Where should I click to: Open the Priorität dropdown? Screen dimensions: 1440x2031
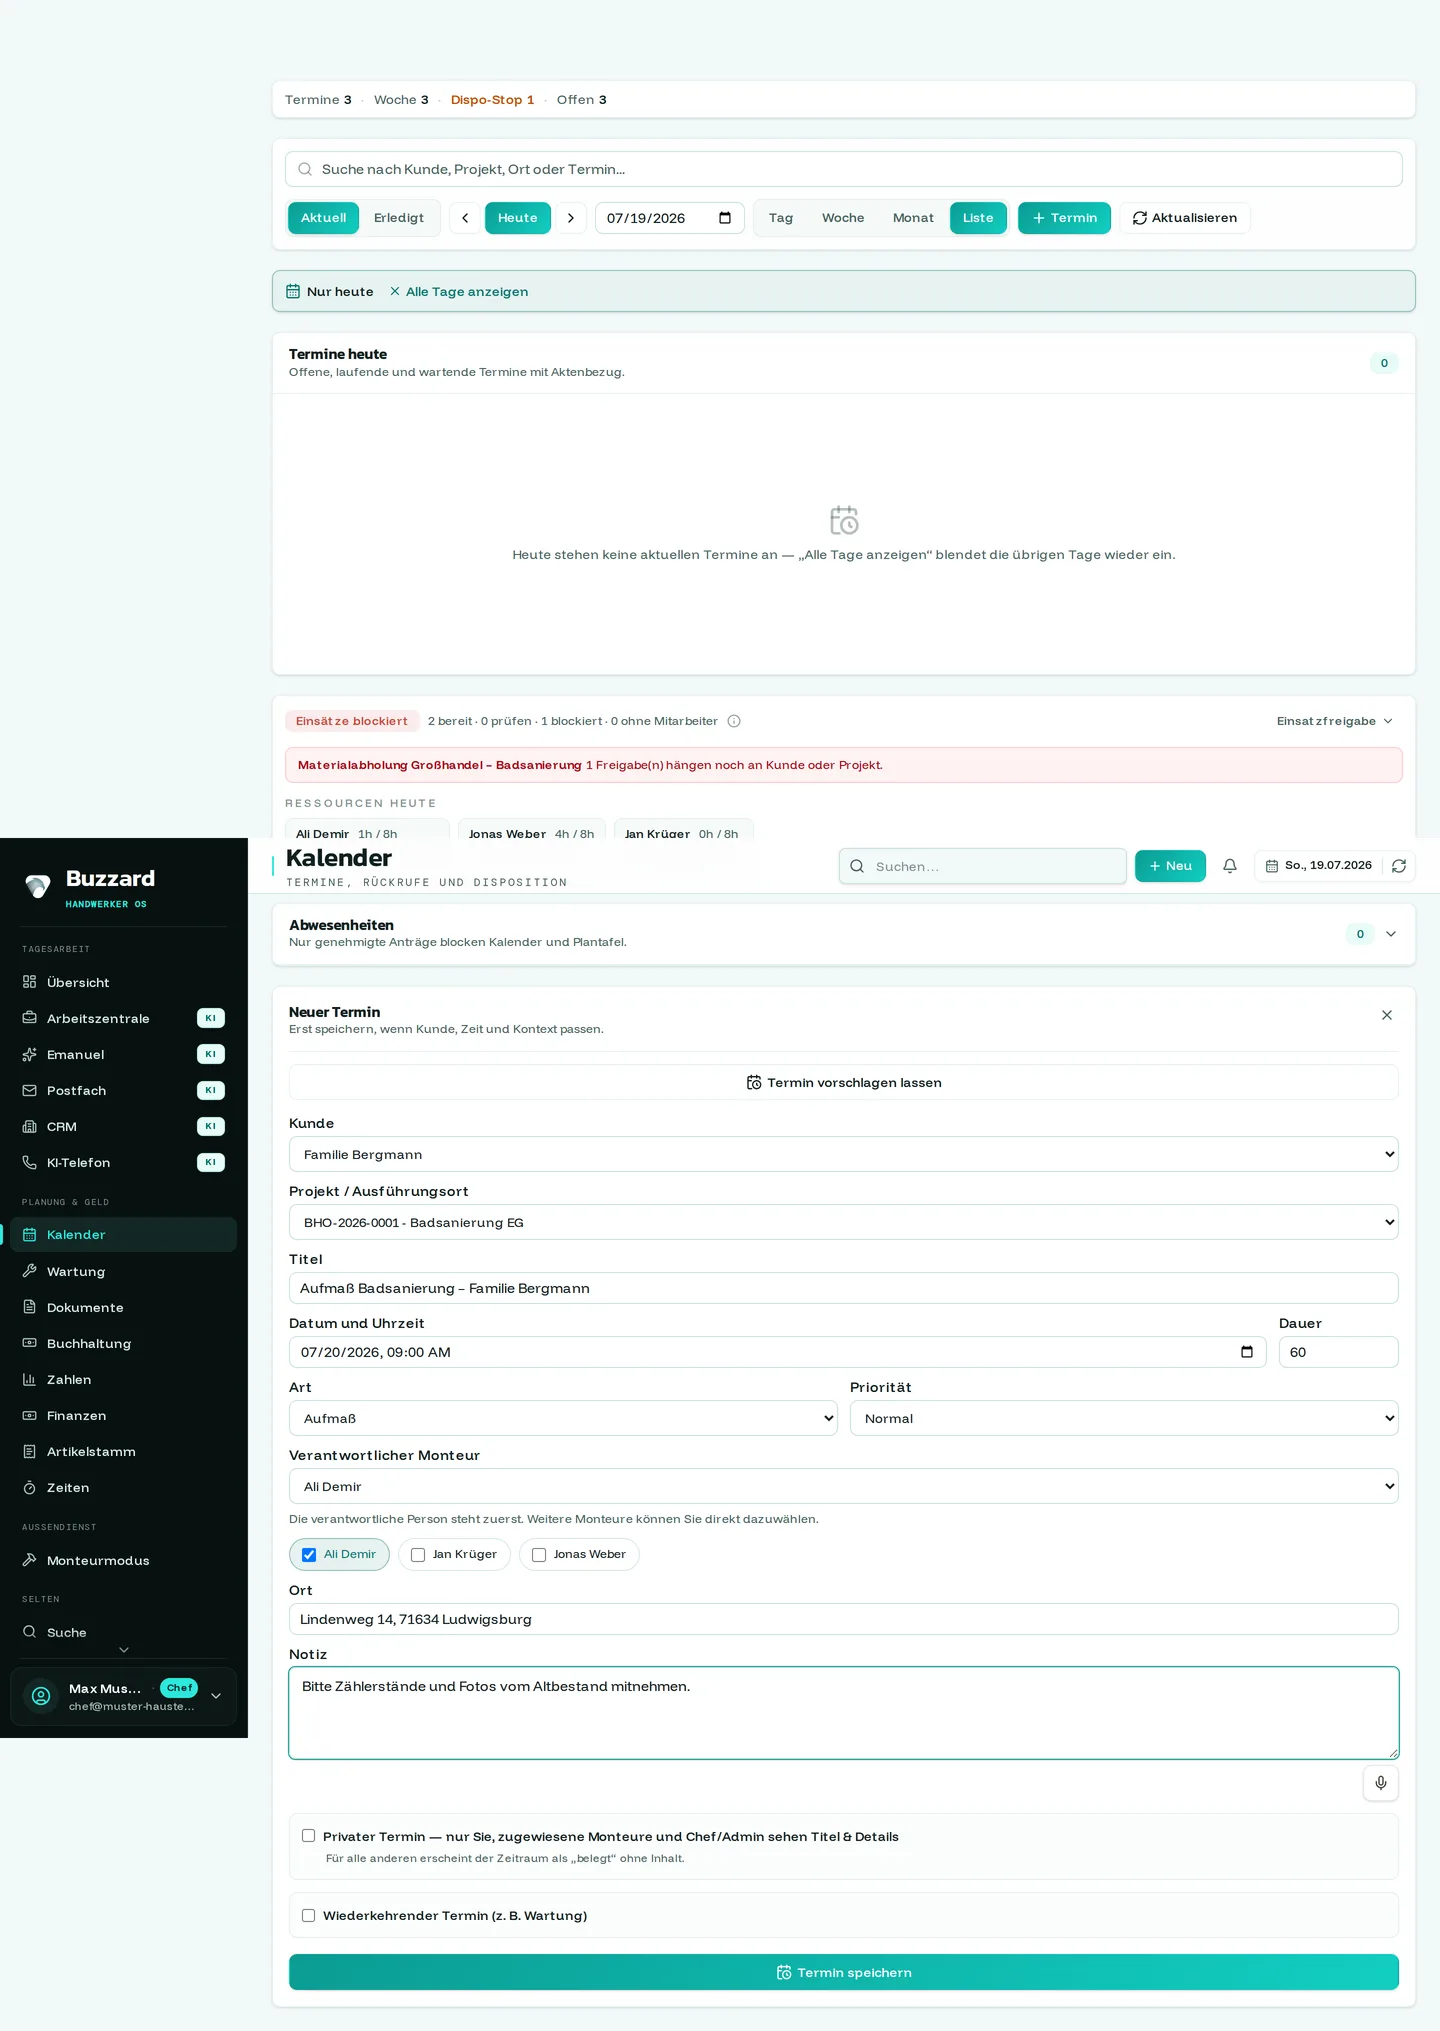1124,1418
